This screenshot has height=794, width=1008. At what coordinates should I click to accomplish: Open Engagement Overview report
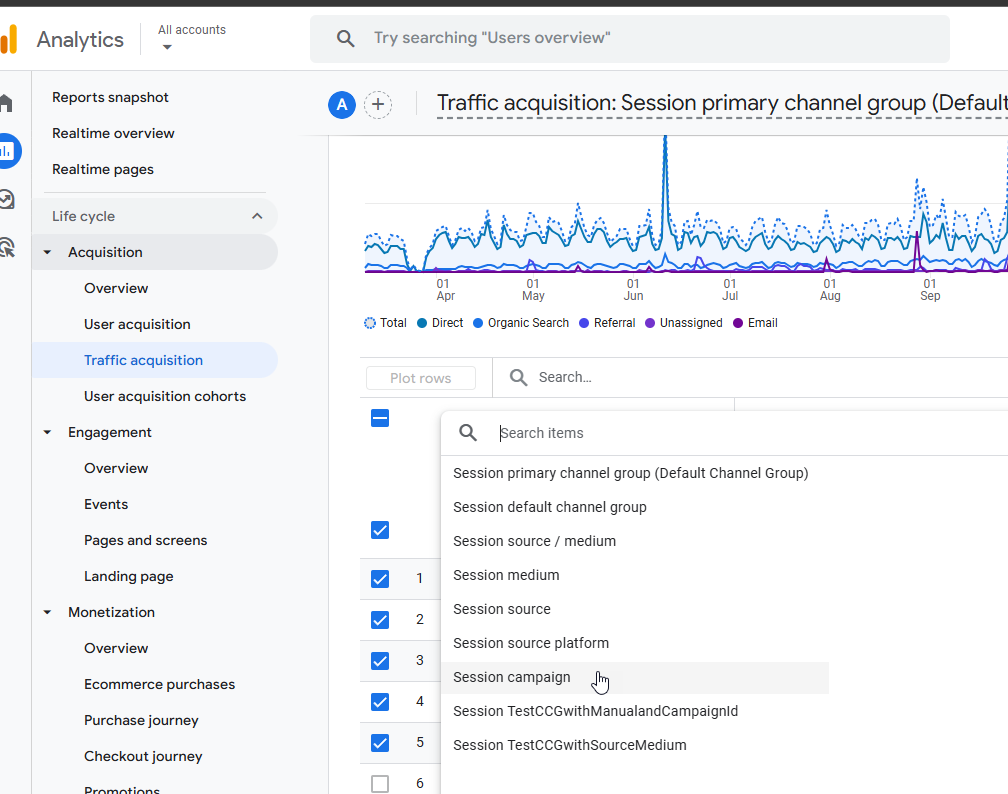(116, 468)
